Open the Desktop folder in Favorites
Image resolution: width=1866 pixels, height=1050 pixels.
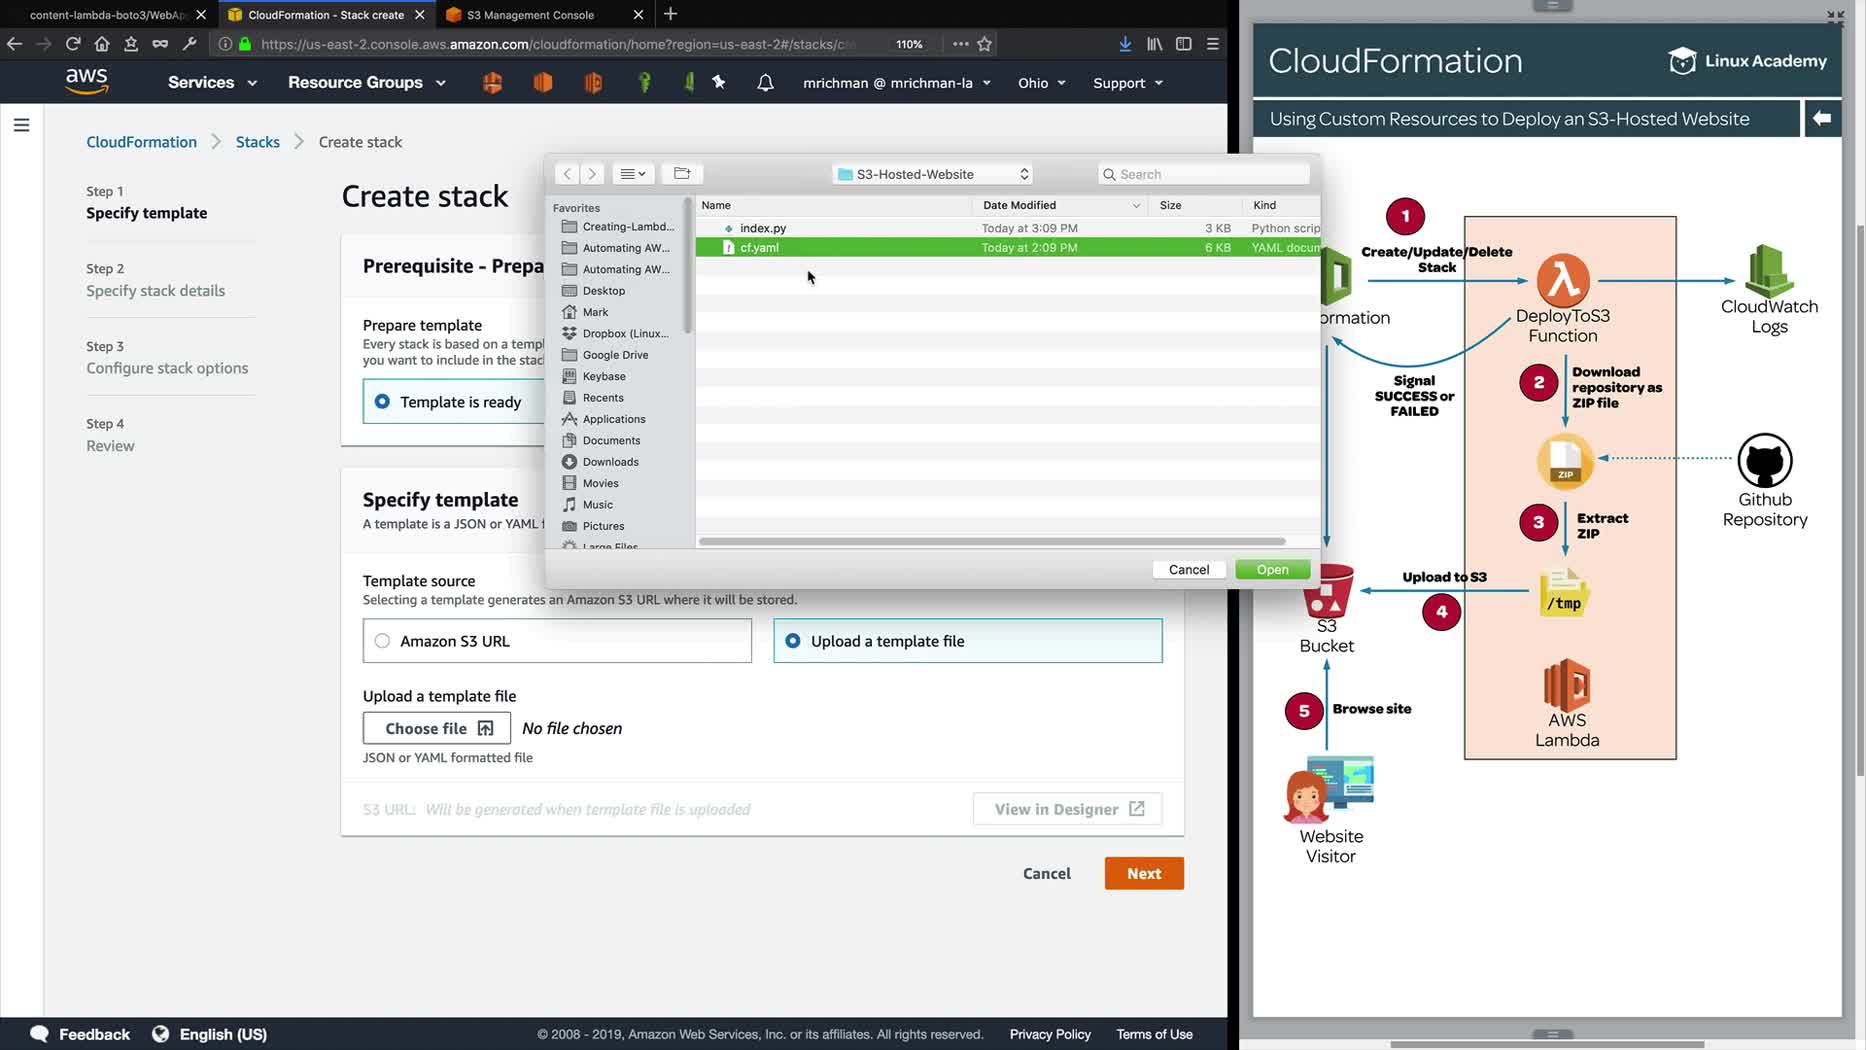pyautogui.click(x=603, y=291)
